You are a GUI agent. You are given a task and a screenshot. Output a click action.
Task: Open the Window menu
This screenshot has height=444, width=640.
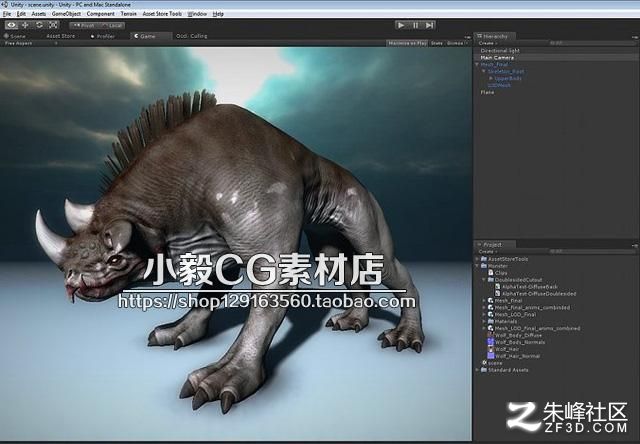click(197, 14)
